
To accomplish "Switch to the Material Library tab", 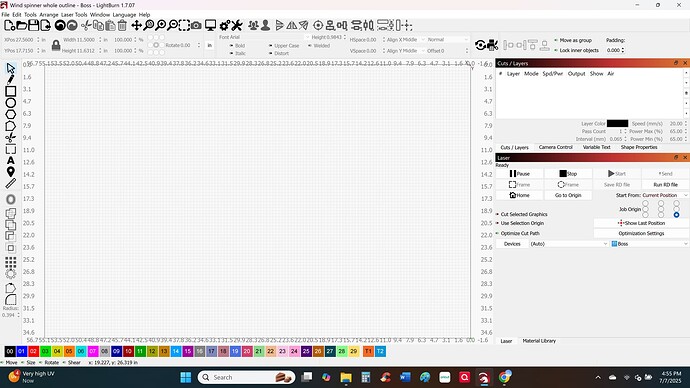I will tap(539, 341).
